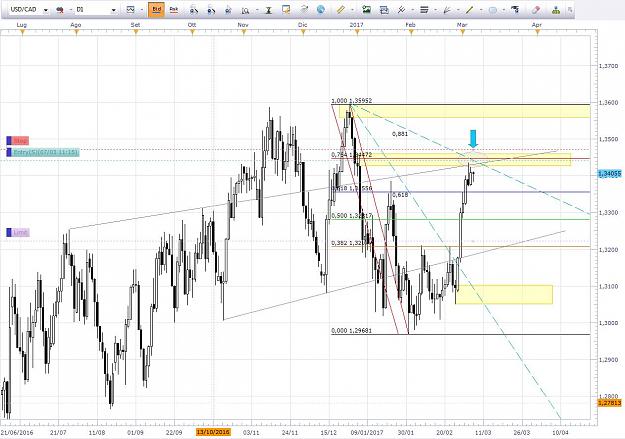
Task: Click the 21/06/2016 date on bottom axis
Action: [17, 432]
